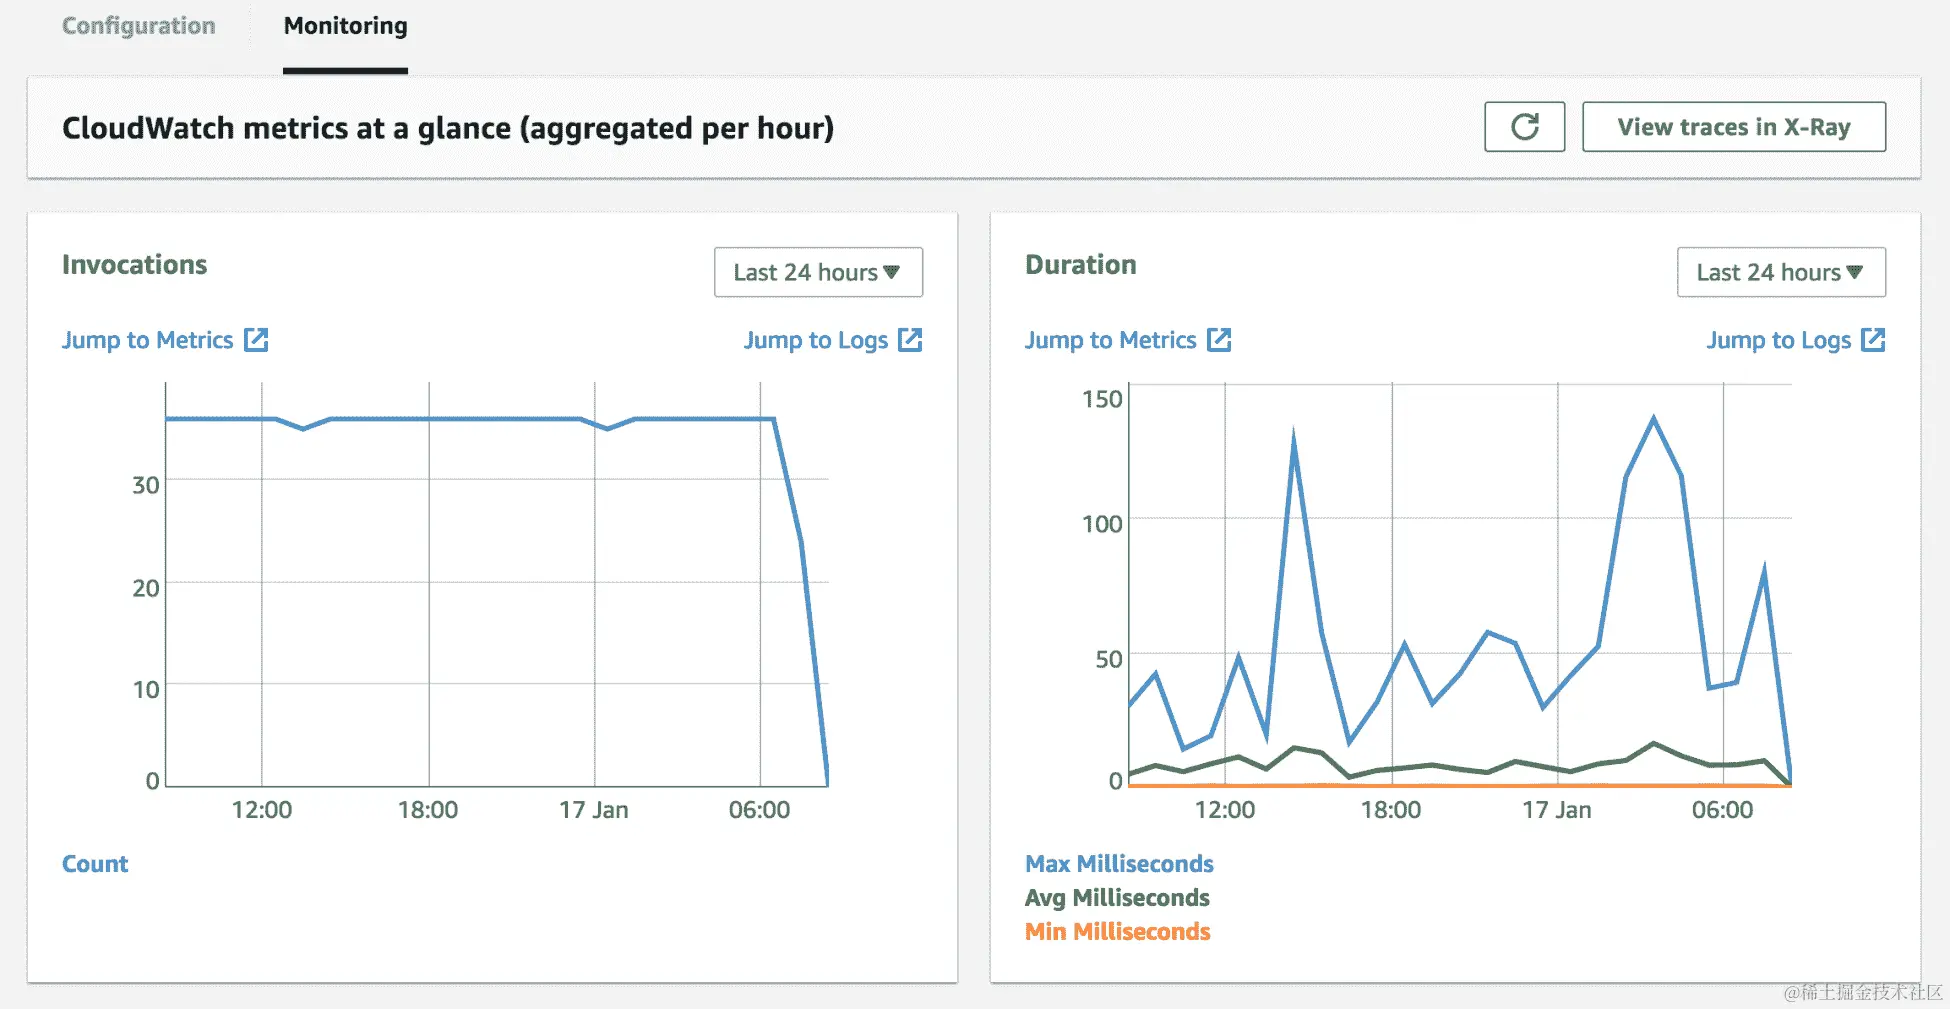Image resolution: width=1950 pixels, height=1009 pixels.
Task: Click the tallest blue peak in Duration chart
Action: click(1653, 418)
